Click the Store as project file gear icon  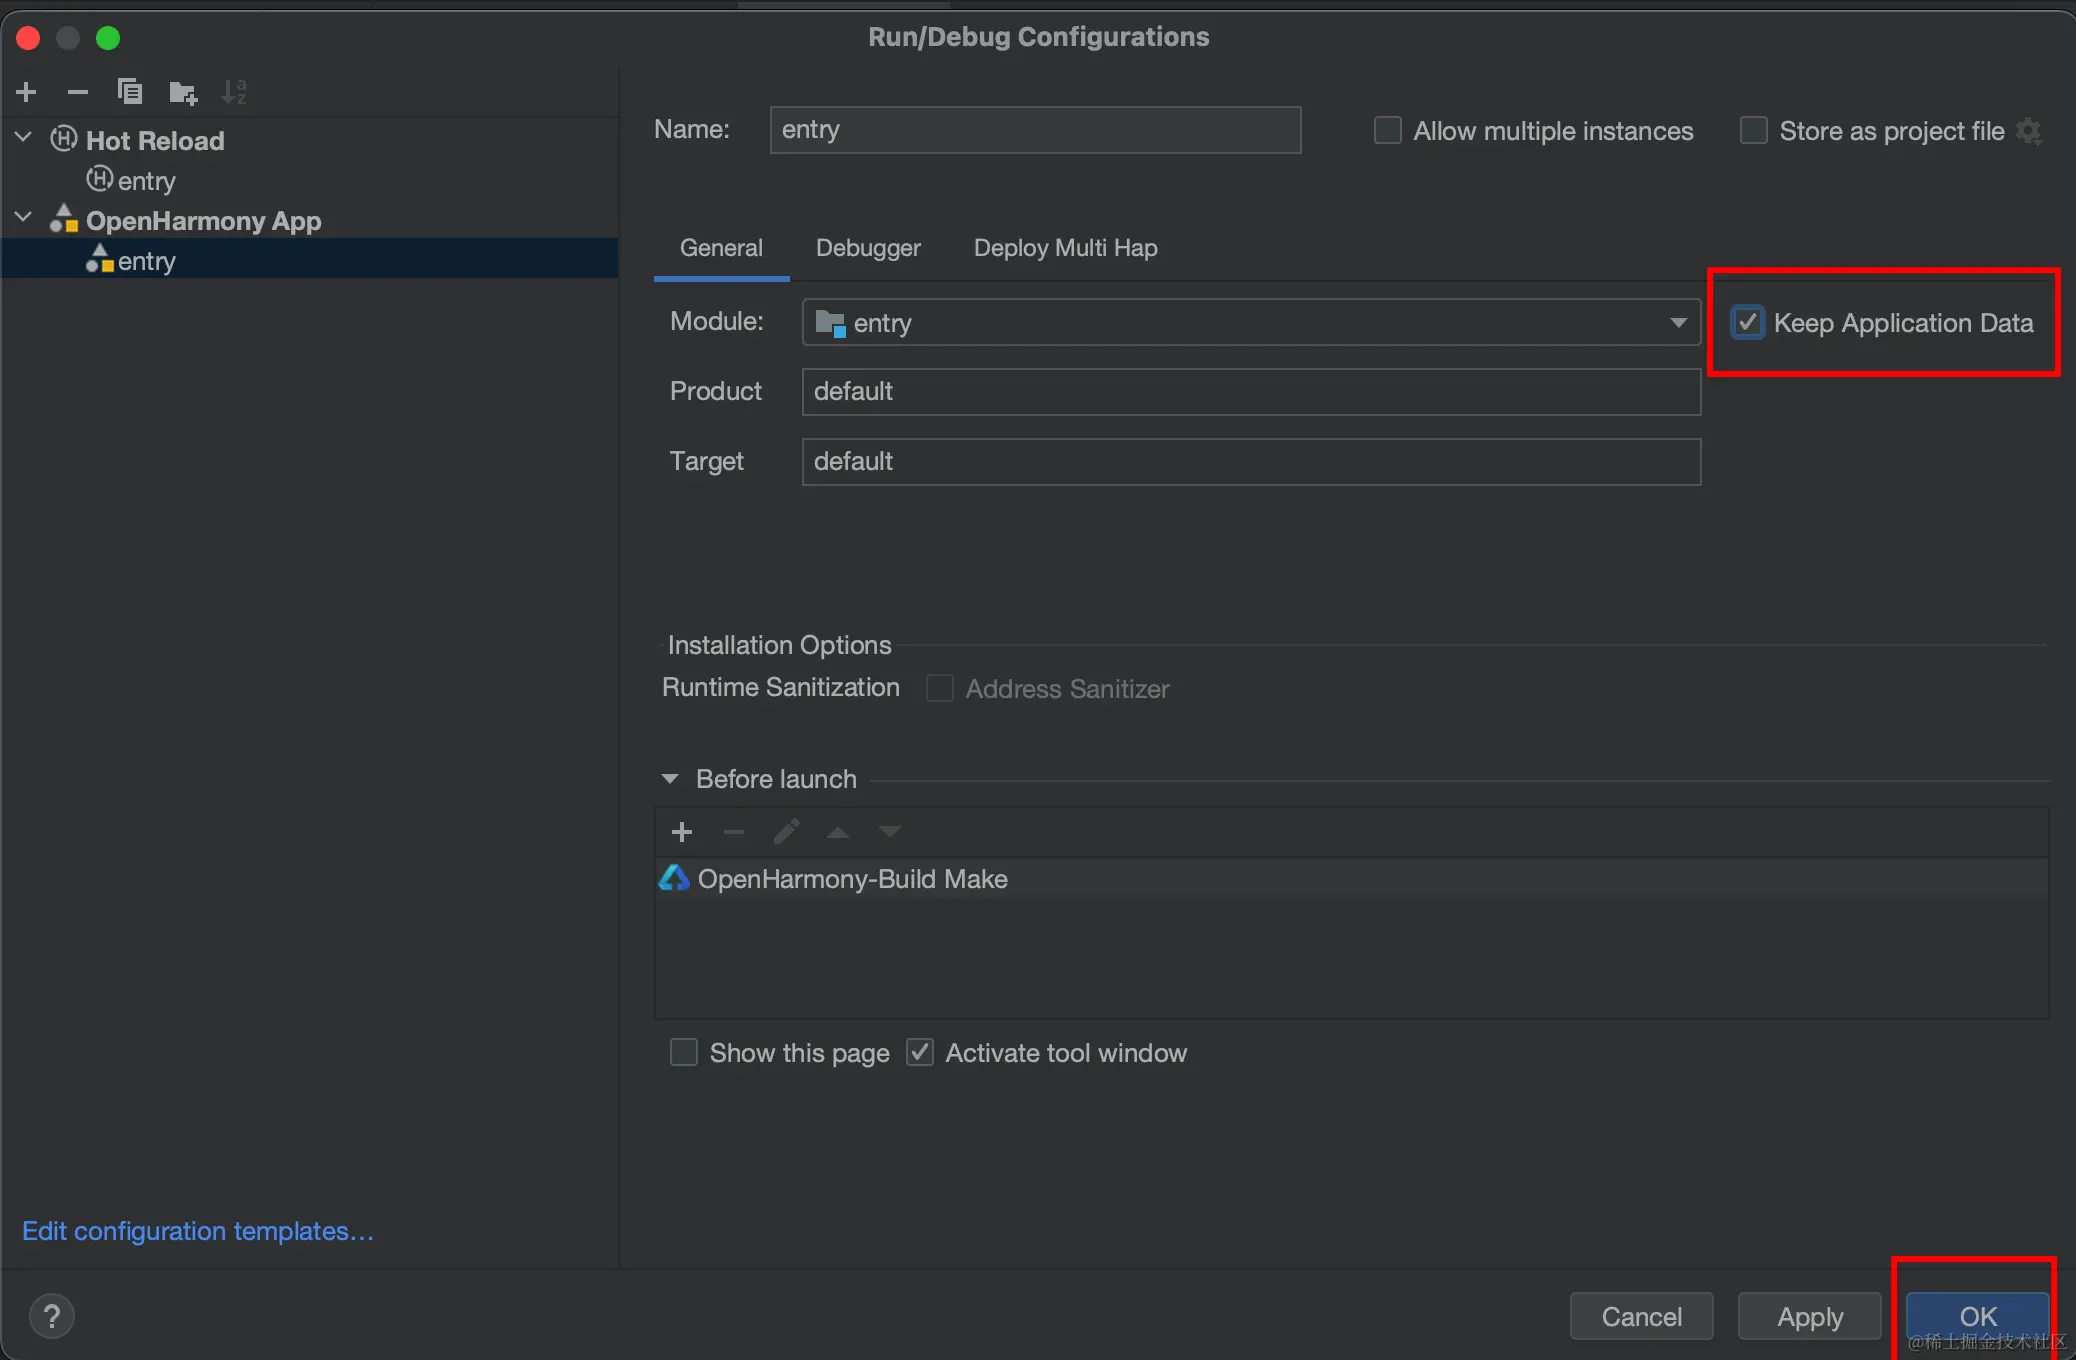click(x=2029, y=131)
